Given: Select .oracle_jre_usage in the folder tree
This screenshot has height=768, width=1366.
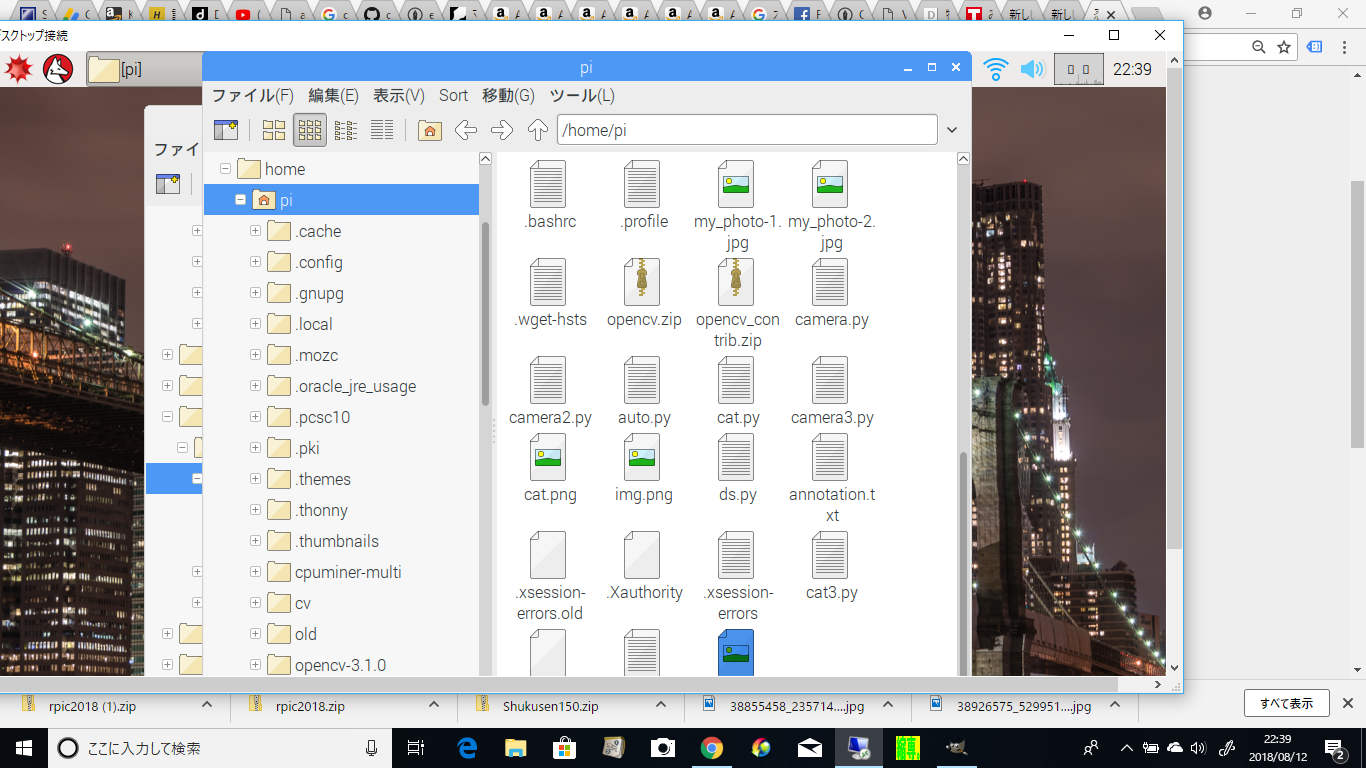Looking at the screenshot, I should pos(355,386).
